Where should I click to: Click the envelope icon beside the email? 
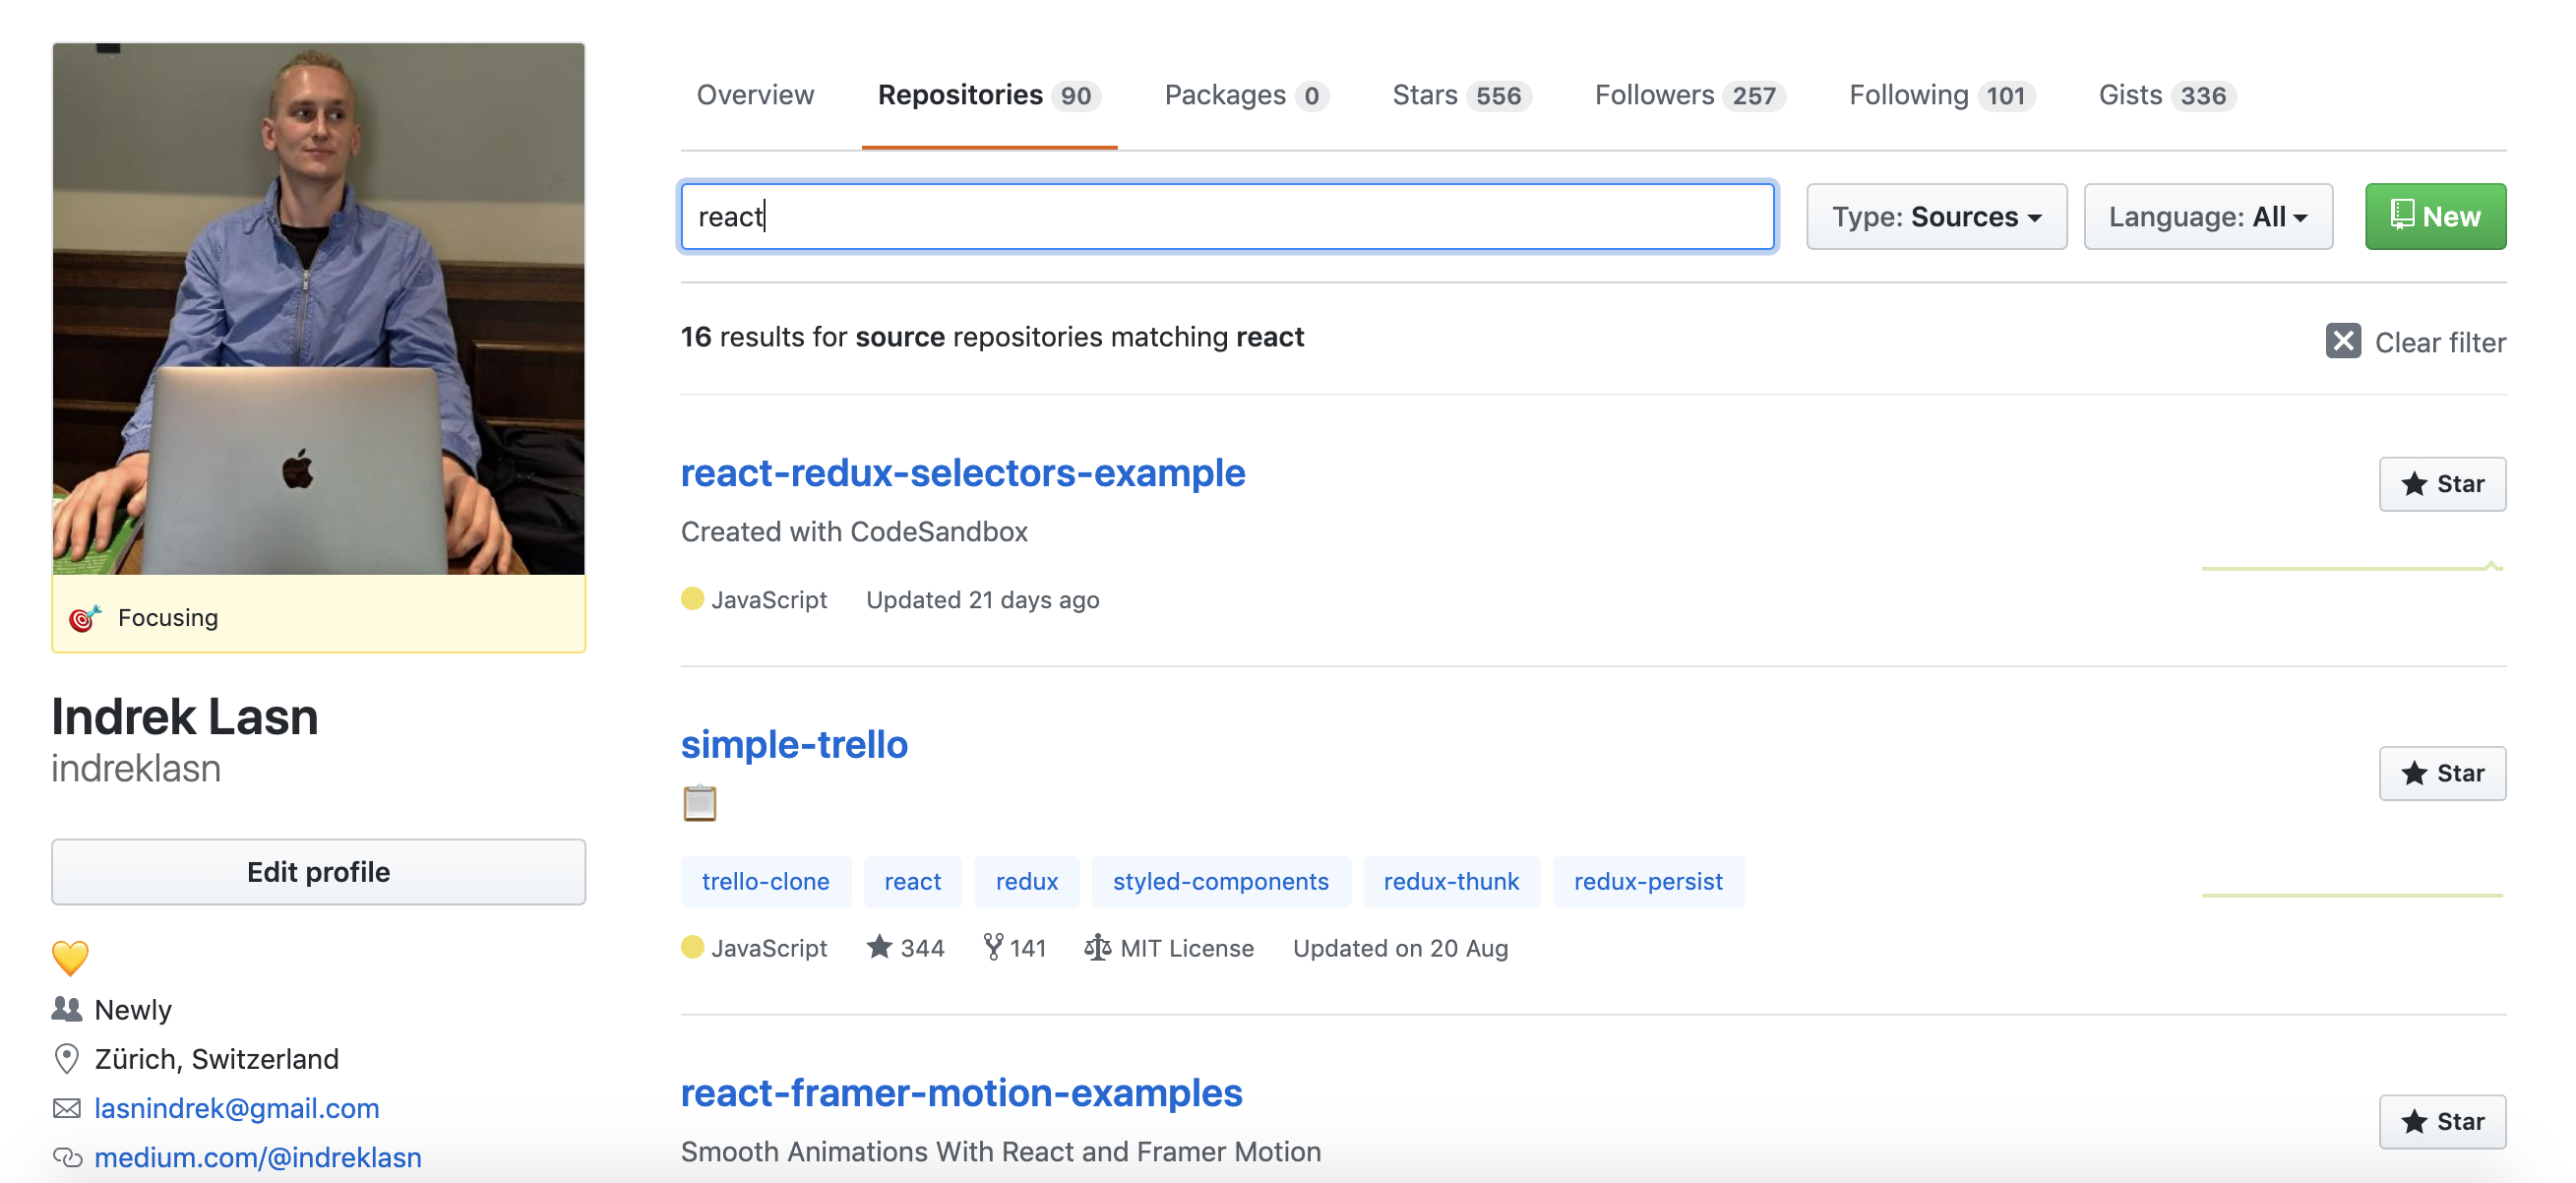point(67,1108)
